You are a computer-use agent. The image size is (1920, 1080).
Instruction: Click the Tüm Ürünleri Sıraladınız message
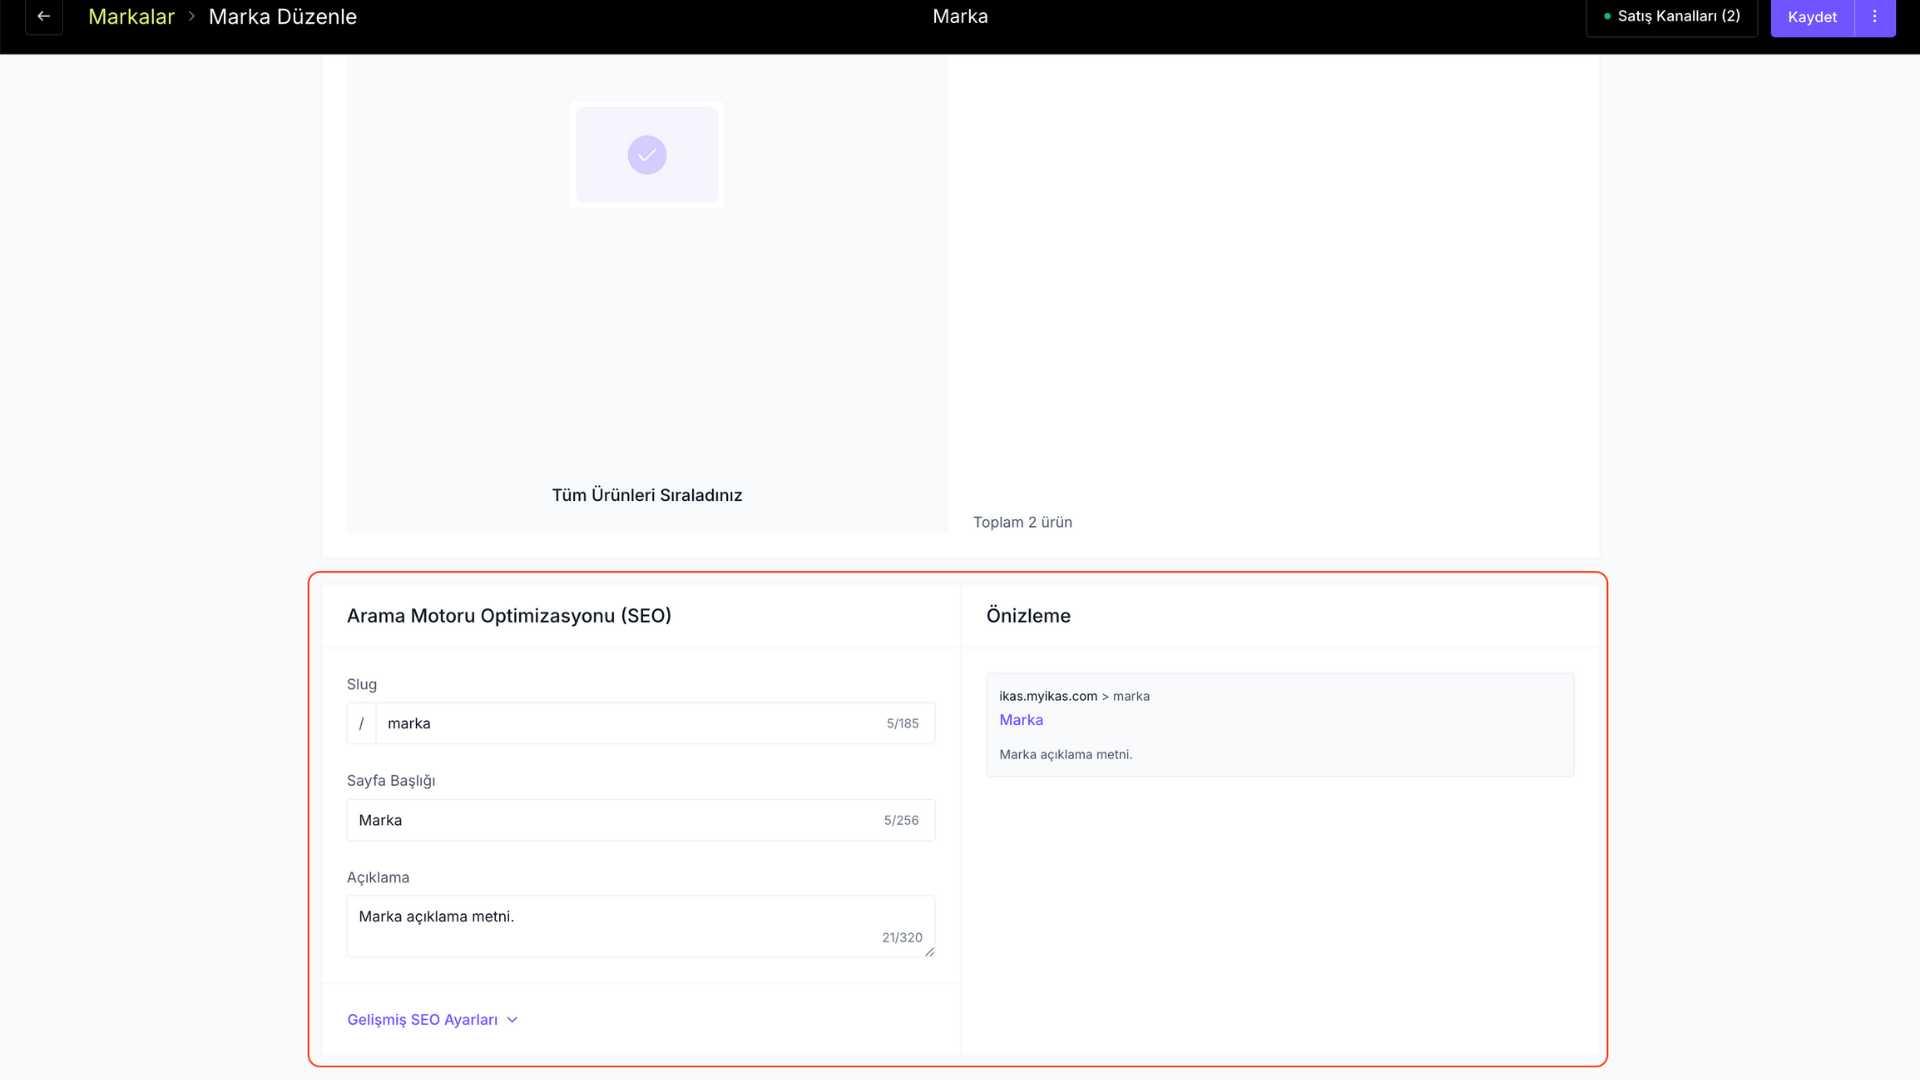tap(647, 495)
